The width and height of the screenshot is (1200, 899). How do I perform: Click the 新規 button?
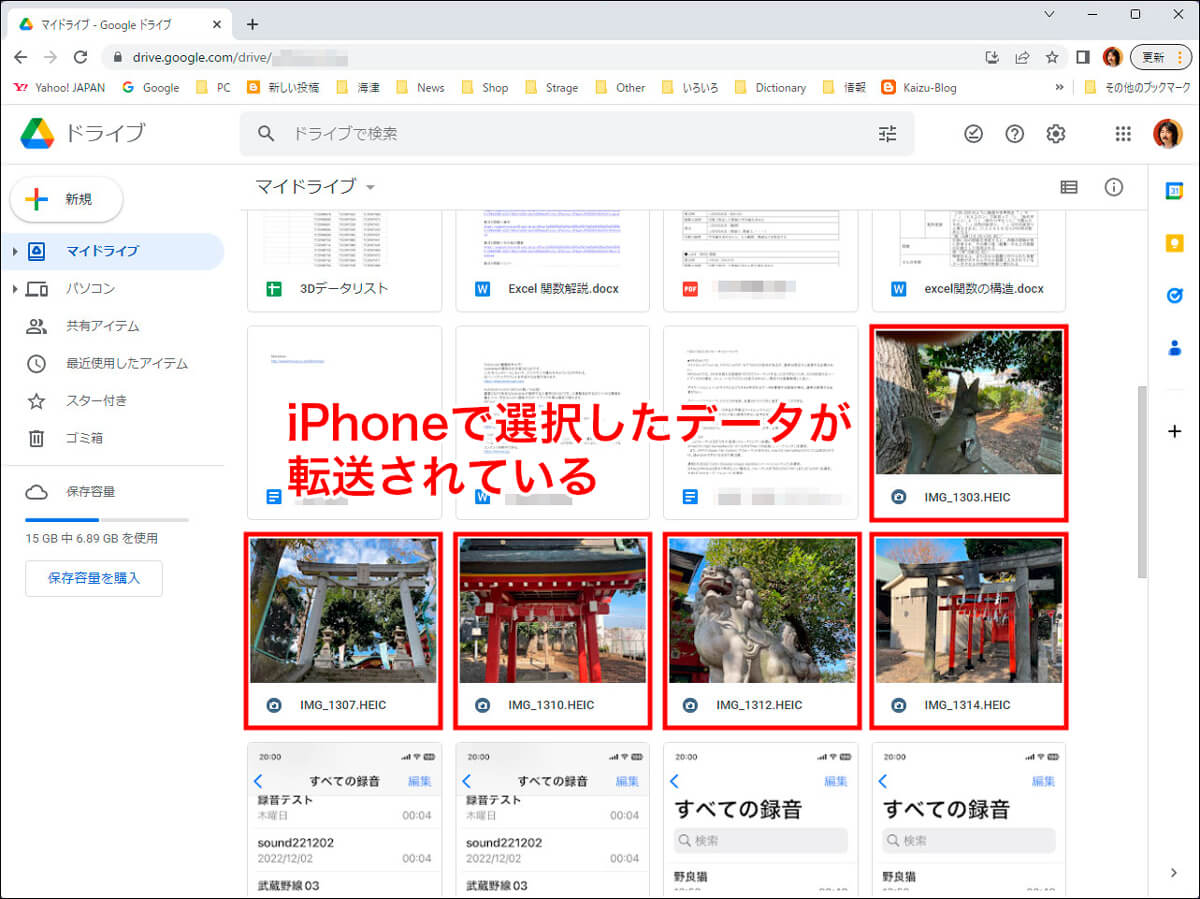tap(66, 199)
